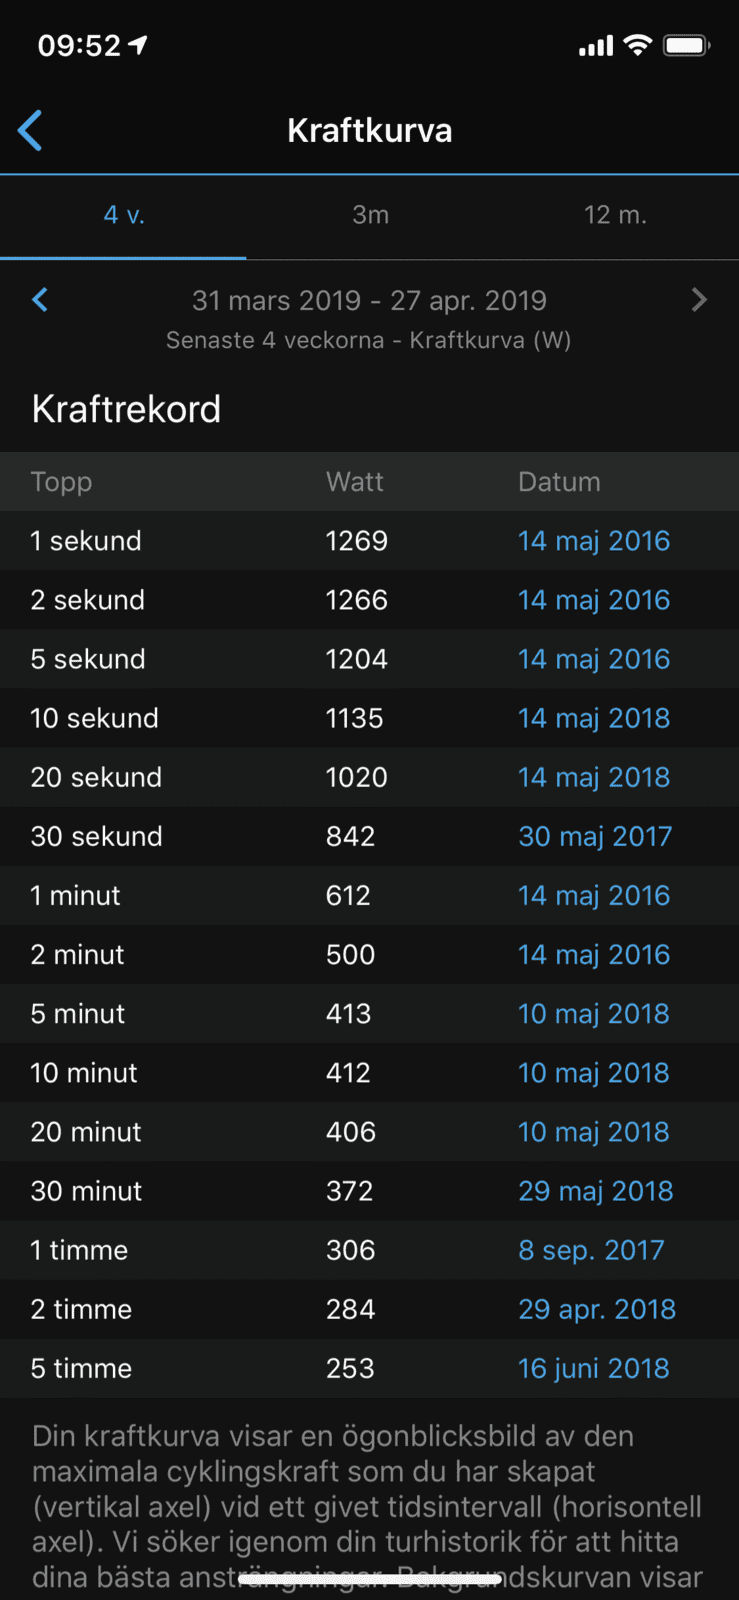Tap the back arrow beside Kraftkurva
The height and width of the screenshot is (1600, 739).
tap(31, 131)
